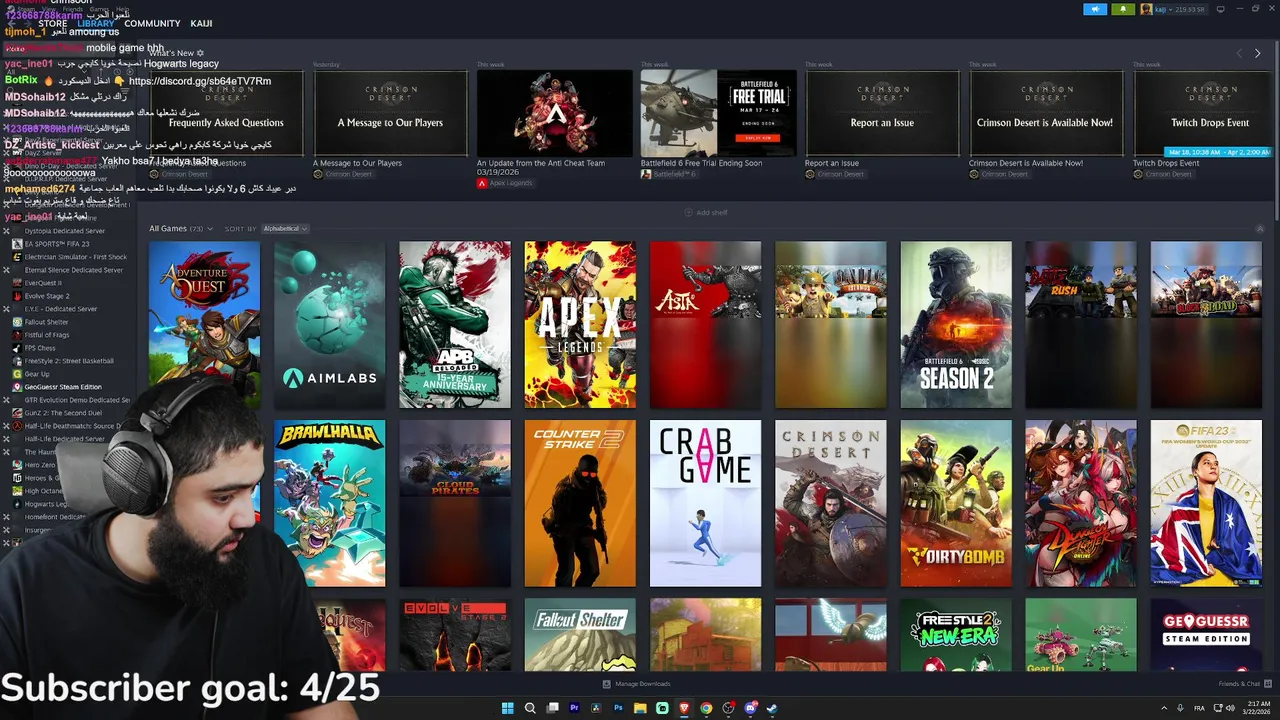1280x720 pixels.
Task: Open Report an Issue news card
Action: pyautogui.click(x=882, y=113)
